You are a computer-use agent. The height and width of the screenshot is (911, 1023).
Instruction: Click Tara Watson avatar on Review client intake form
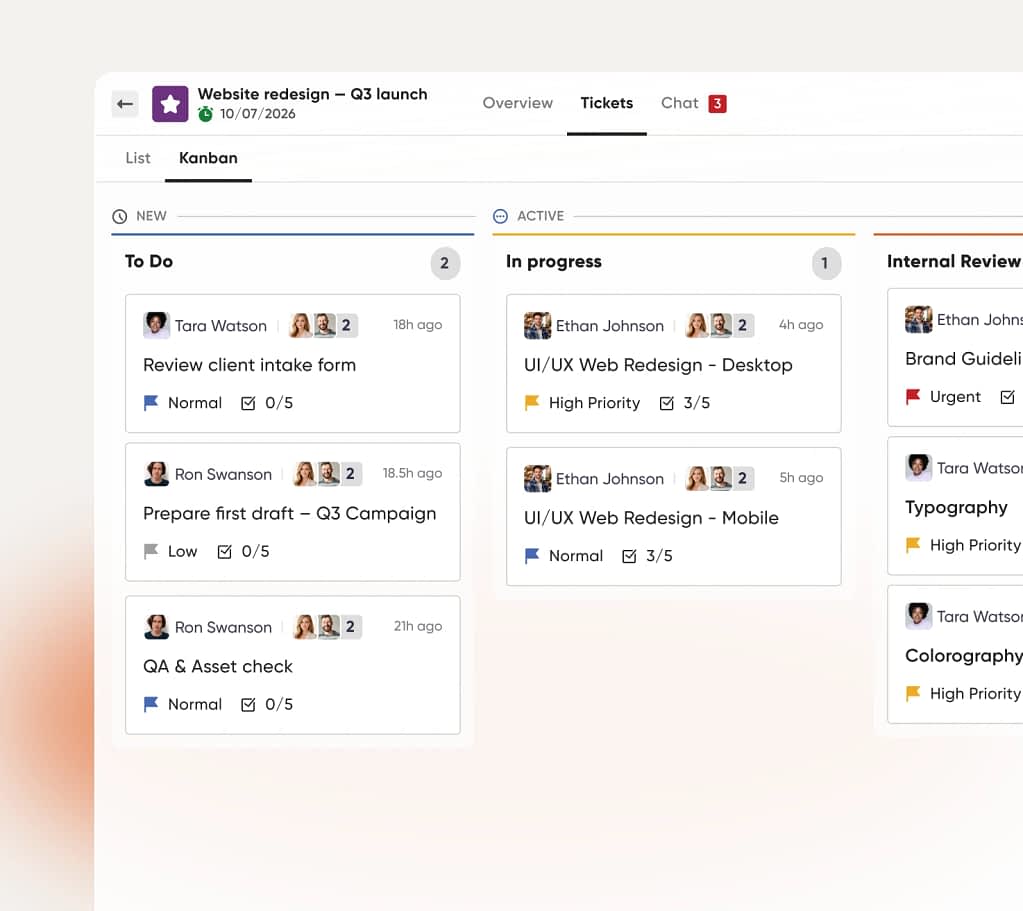(x=157, y=325)
